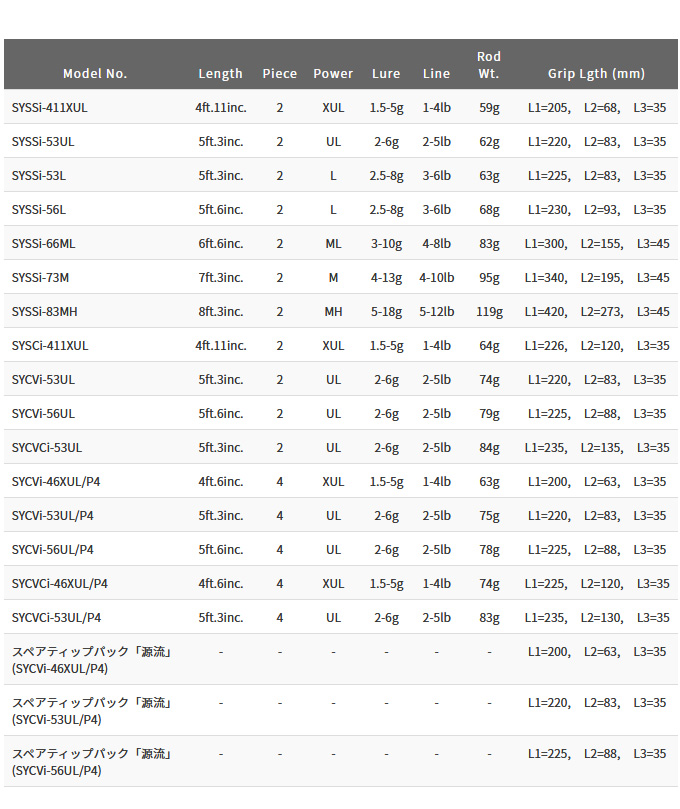The height and width of the screenshot is (809, 680).
Task: Select the Grip Lgth (mm) header
Action: coord(596,74)
